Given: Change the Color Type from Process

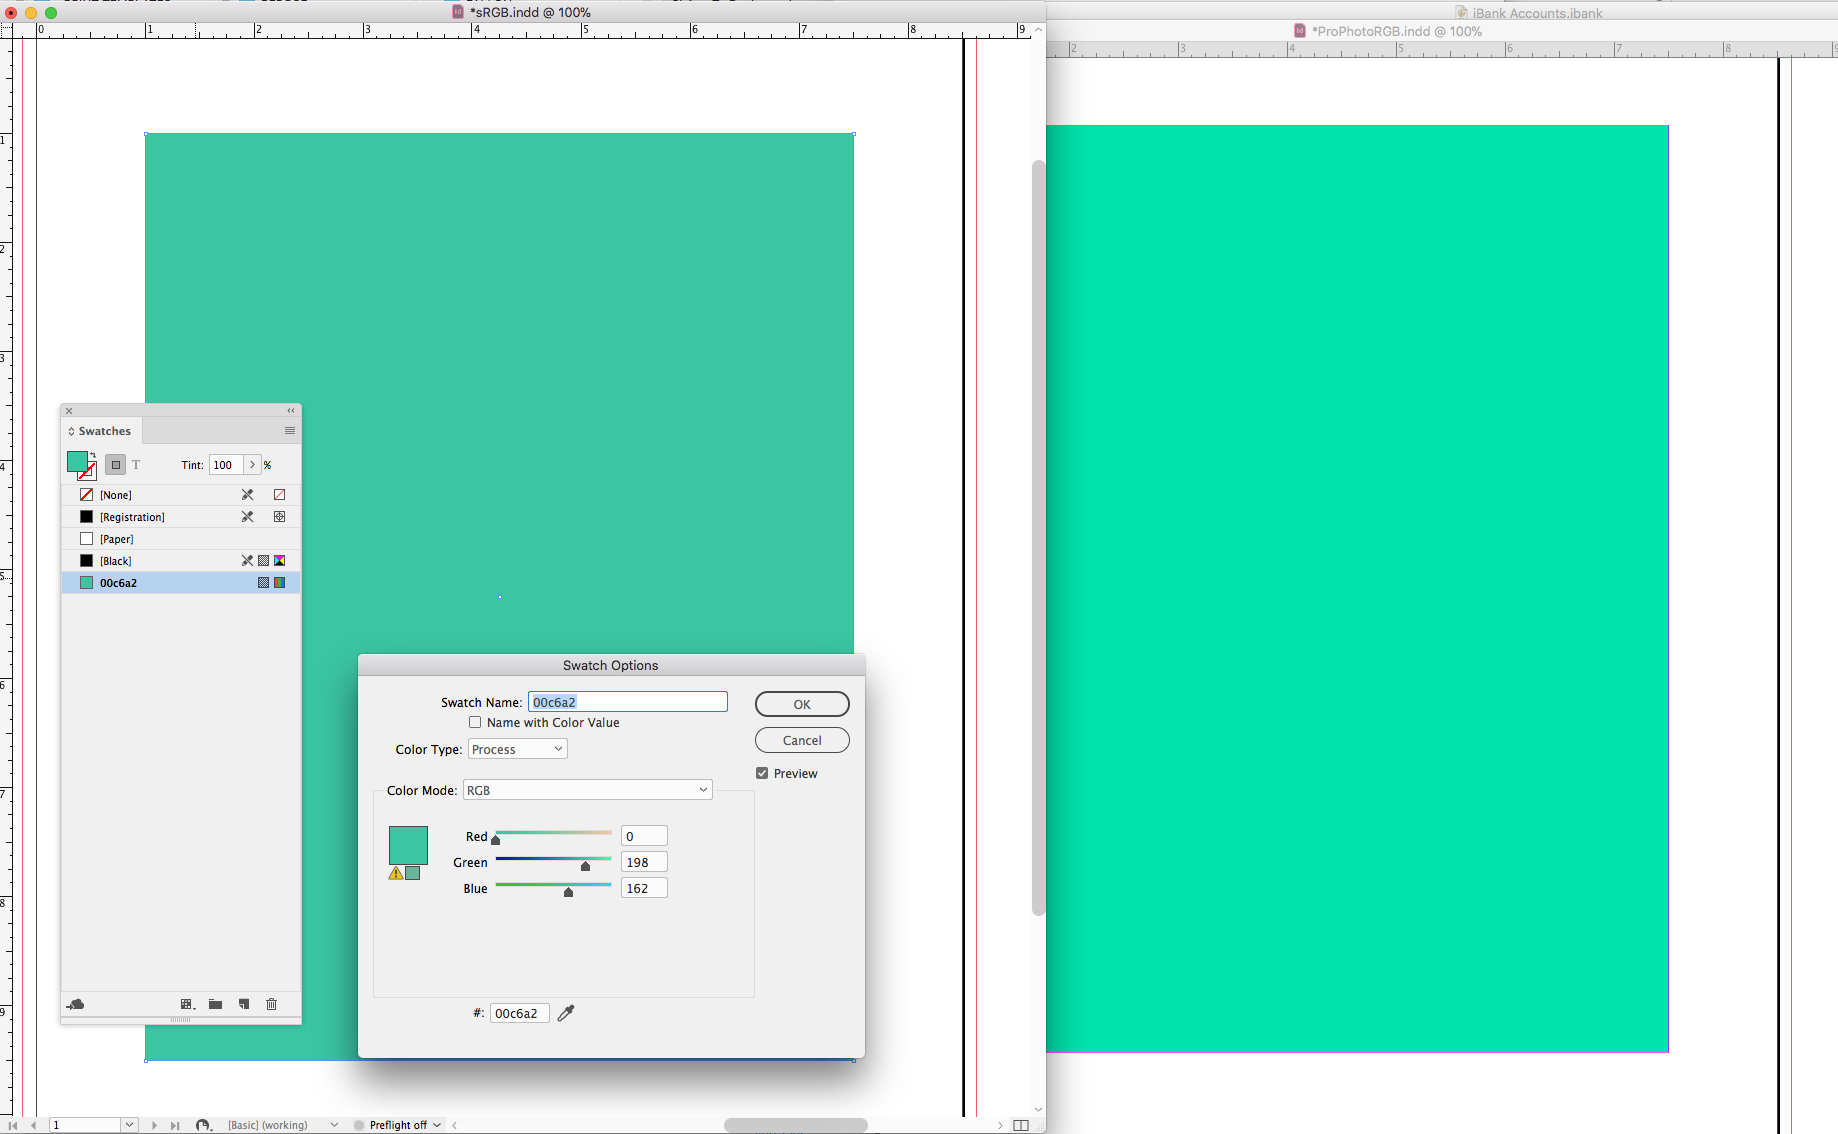Looking at the screenshot, I should (x=517, y=748).
